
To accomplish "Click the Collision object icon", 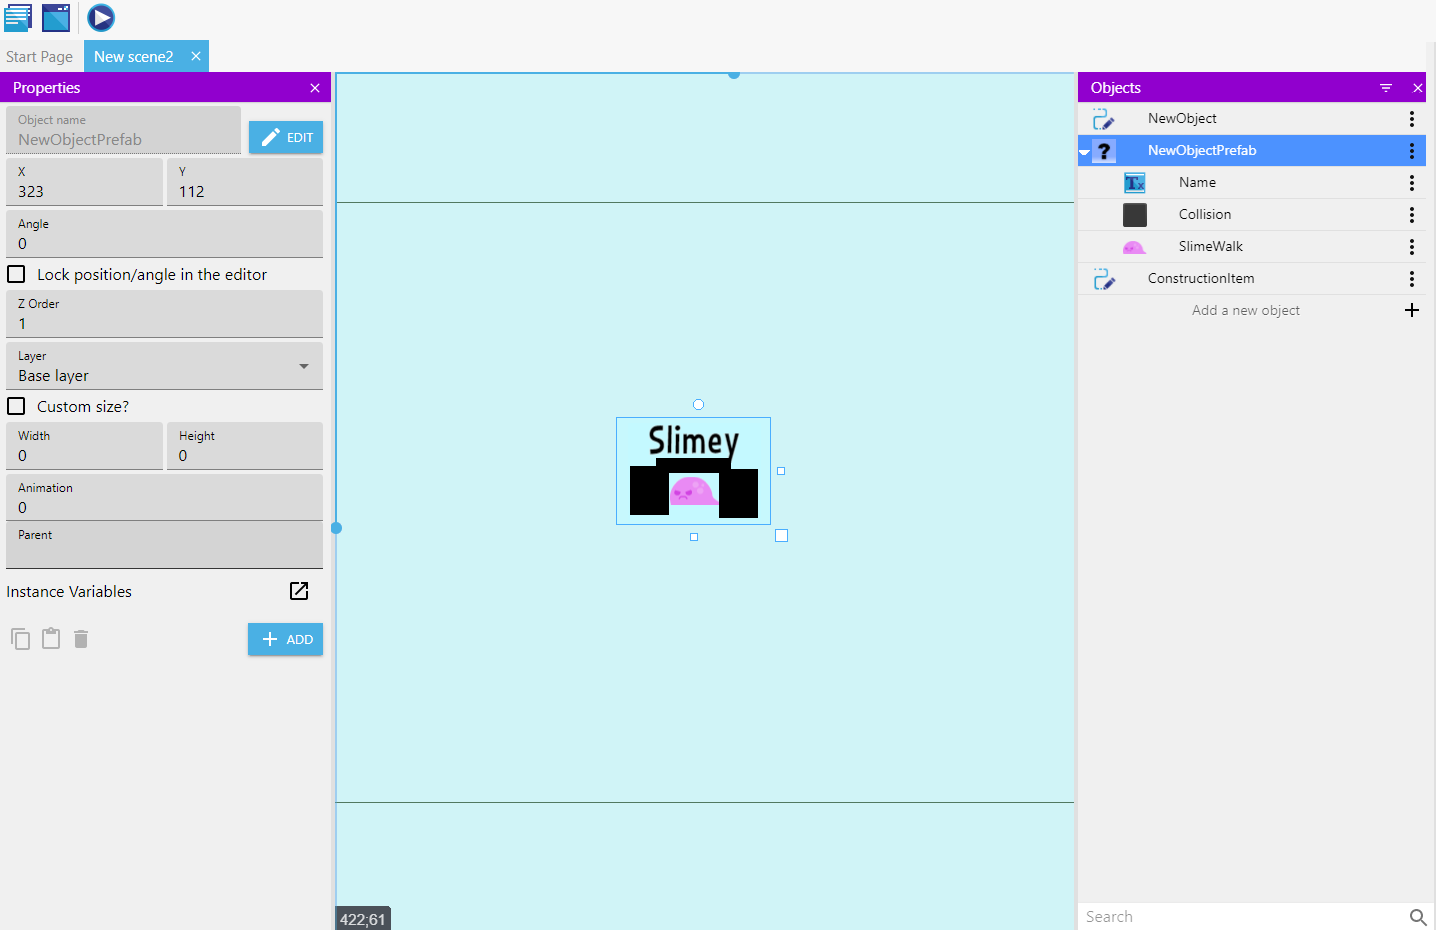I will [x=1134, y=214].
